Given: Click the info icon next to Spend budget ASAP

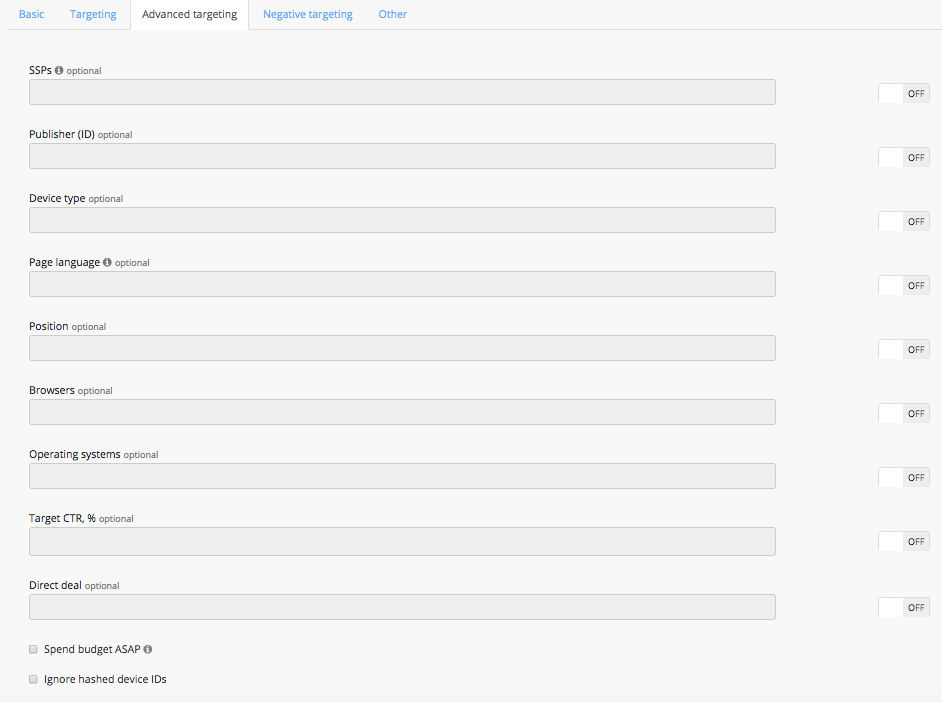Looking at the screenshot, I should click(x=148, y=650).
